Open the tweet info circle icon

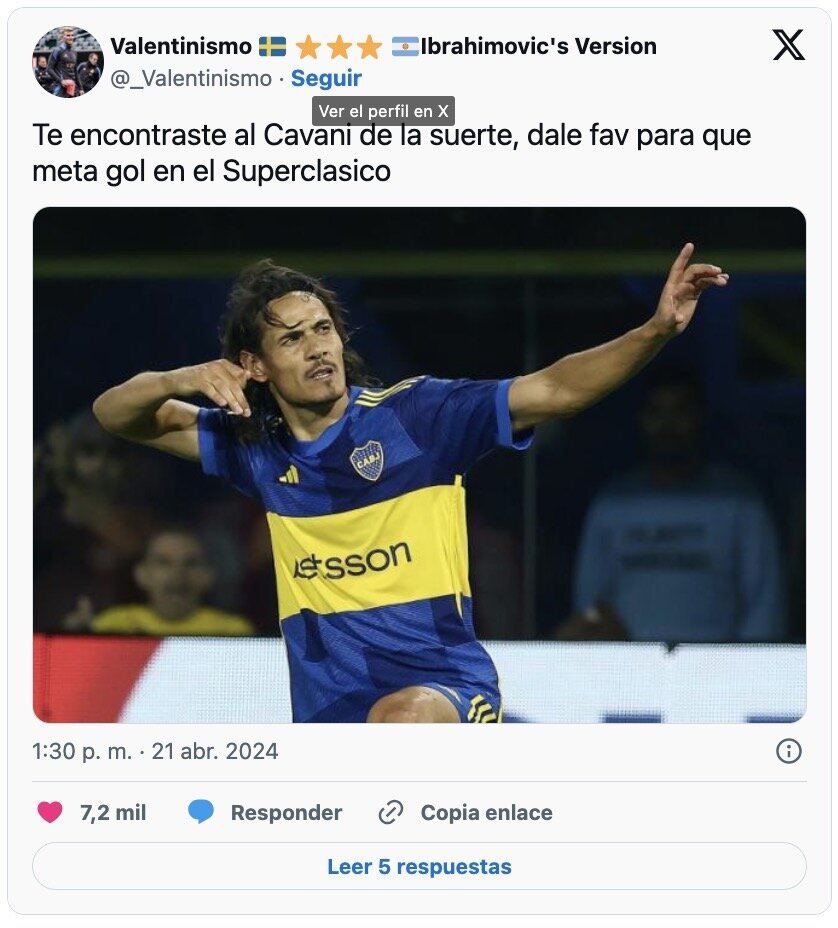(788, 751)
